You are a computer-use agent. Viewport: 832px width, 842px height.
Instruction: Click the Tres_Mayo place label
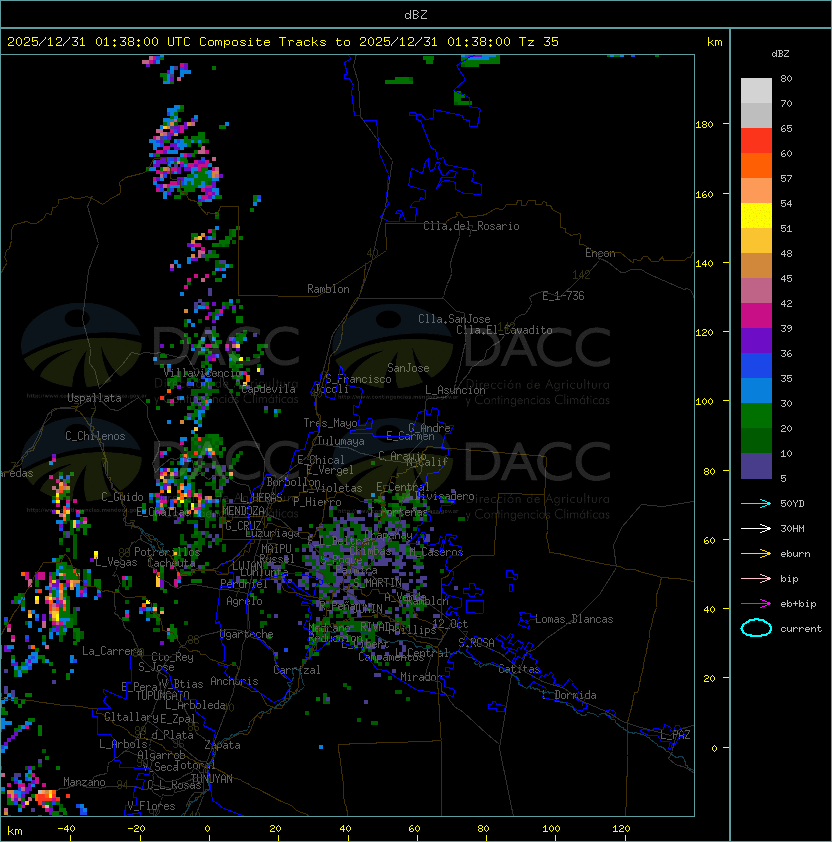coord(330,423)
